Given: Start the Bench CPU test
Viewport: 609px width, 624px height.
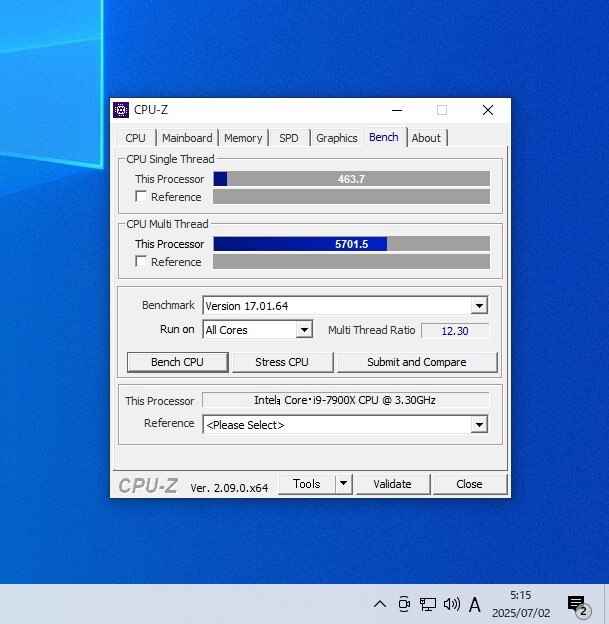Looking at the screenshot, I should tap(178, 362).
